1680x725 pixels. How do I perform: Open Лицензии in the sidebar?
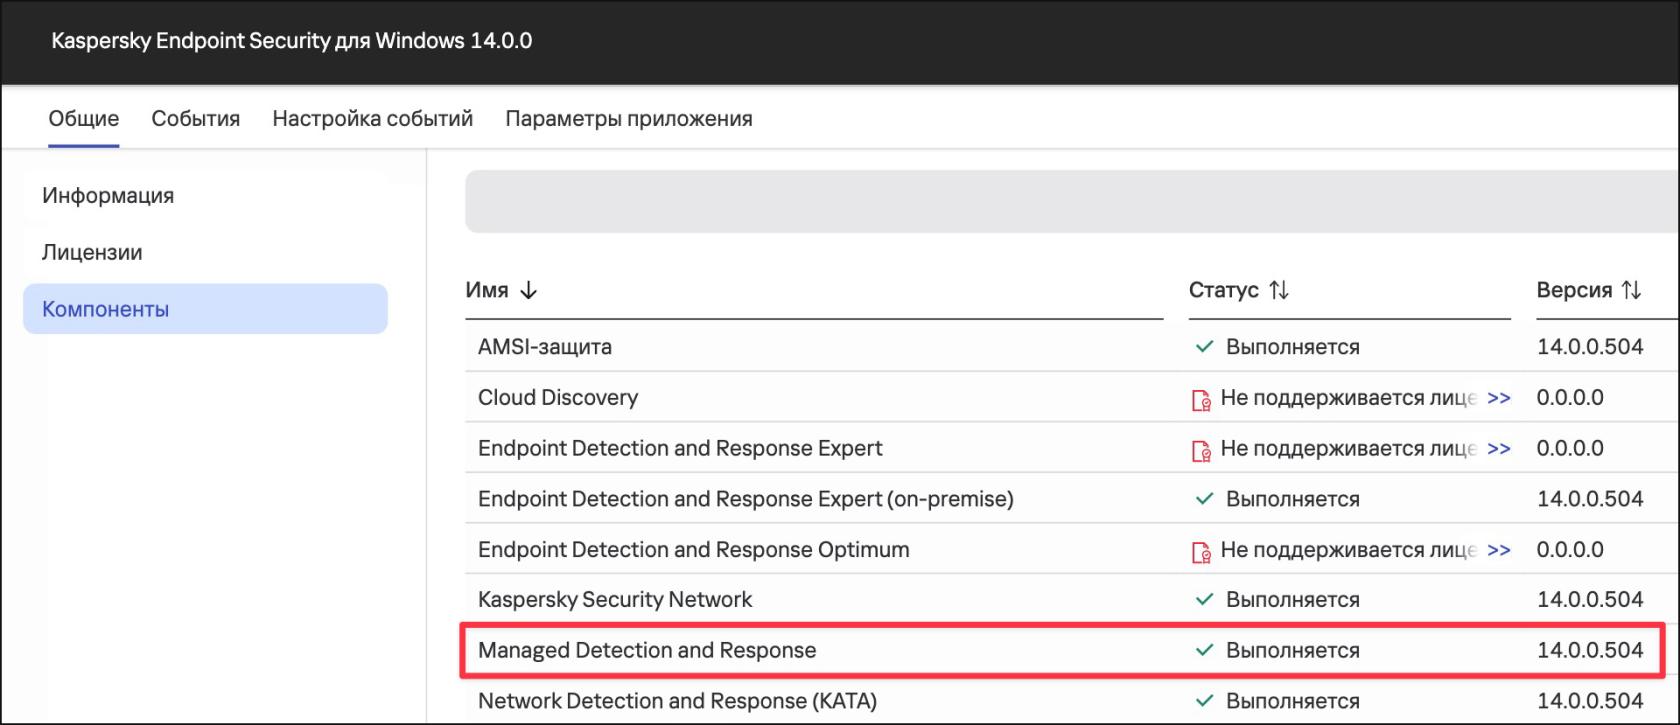point(92,252)
